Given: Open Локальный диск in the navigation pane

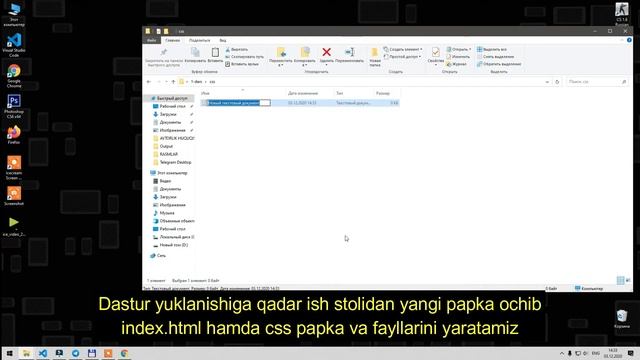Looking at the screenshot, I should click(173, 237).
